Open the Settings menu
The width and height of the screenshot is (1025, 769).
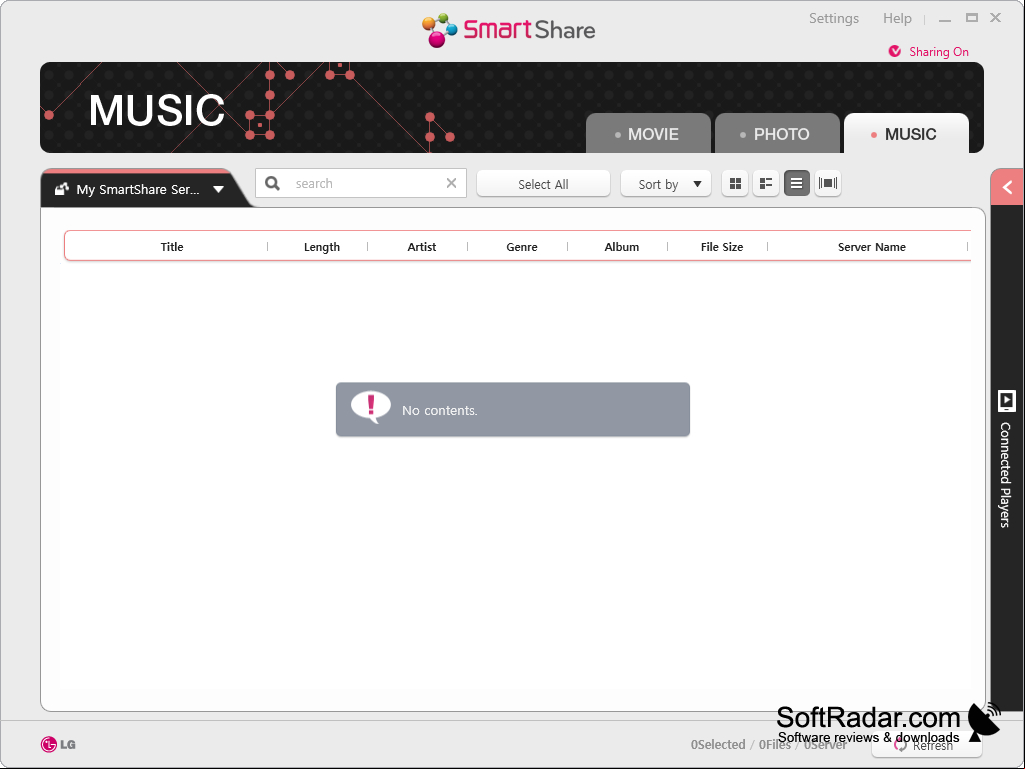tap(833, 18)
